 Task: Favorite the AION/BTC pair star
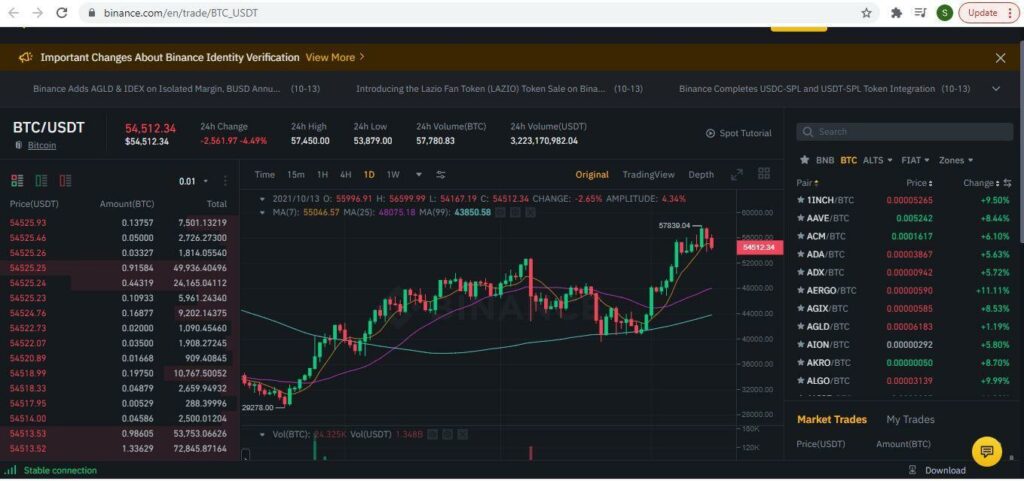point(801,344)
